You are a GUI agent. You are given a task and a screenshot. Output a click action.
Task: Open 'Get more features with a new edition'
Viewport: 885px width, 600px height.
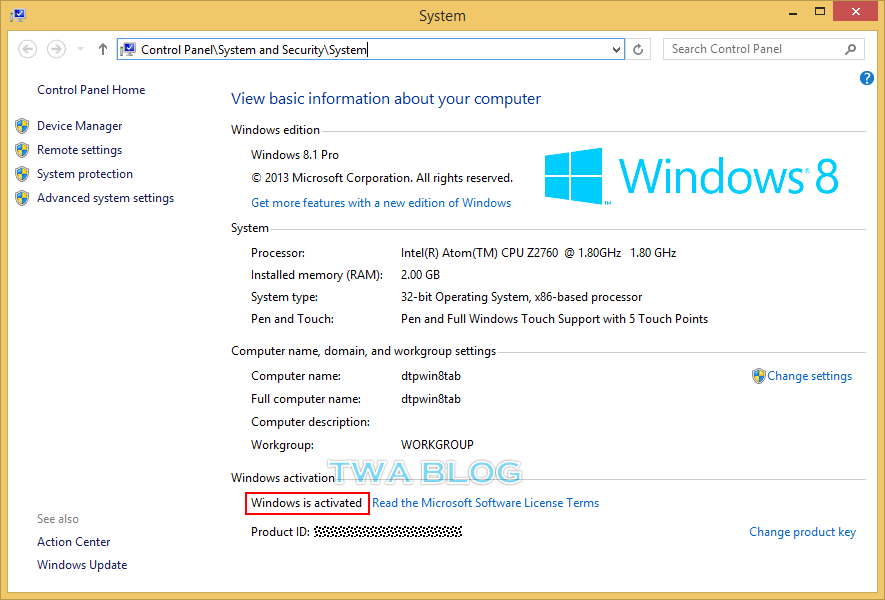(381, 202)
